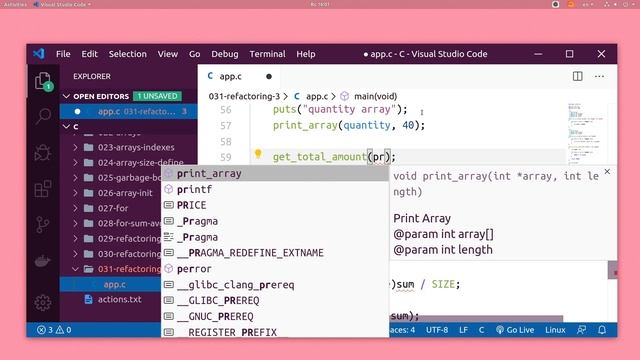Open the Docker view in activity bar
The width and height of the screenshot is (640, 360).
[43, 260]
